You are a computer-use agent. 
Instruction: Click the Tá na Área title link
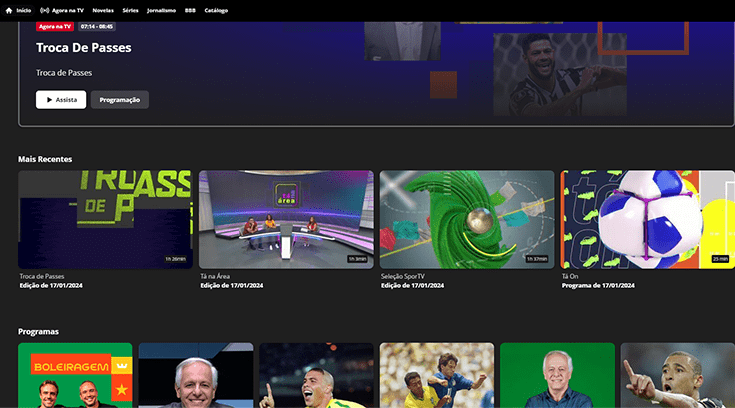pos(215,276)
